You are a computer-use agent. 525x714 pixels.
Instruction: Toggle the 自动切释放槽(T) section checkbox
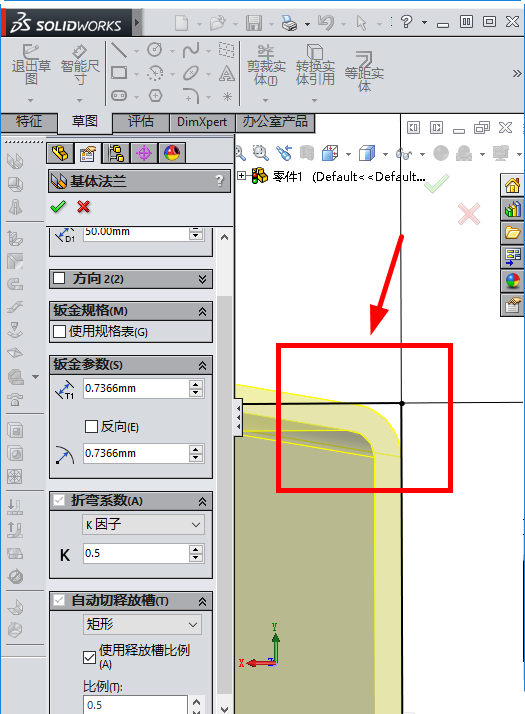(x=59, y=600)
